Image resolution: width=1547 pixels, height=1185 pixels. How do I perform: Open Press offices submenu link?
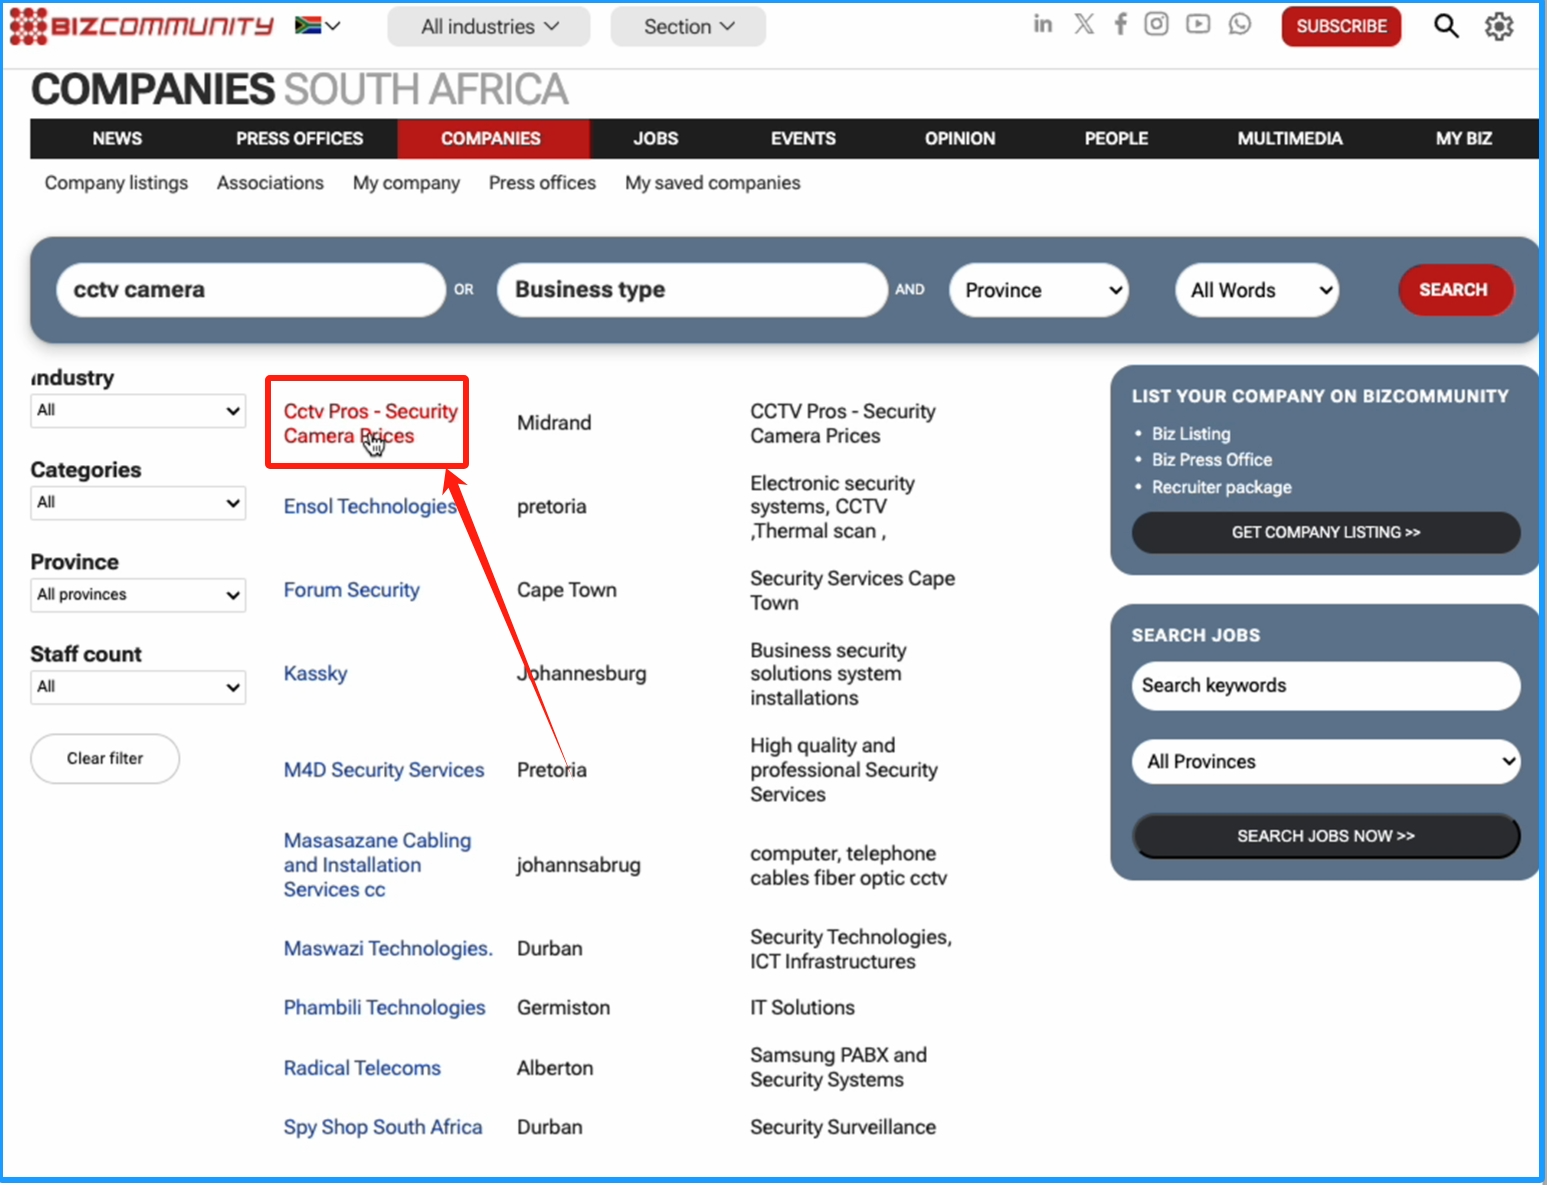point(542,183)
